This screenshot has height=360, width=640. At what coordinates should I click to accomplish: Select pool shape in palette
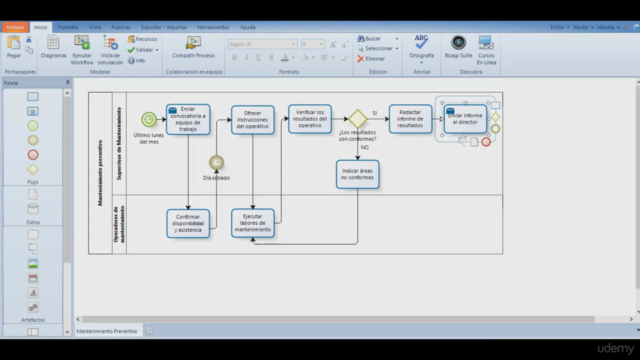click(33, 332)
